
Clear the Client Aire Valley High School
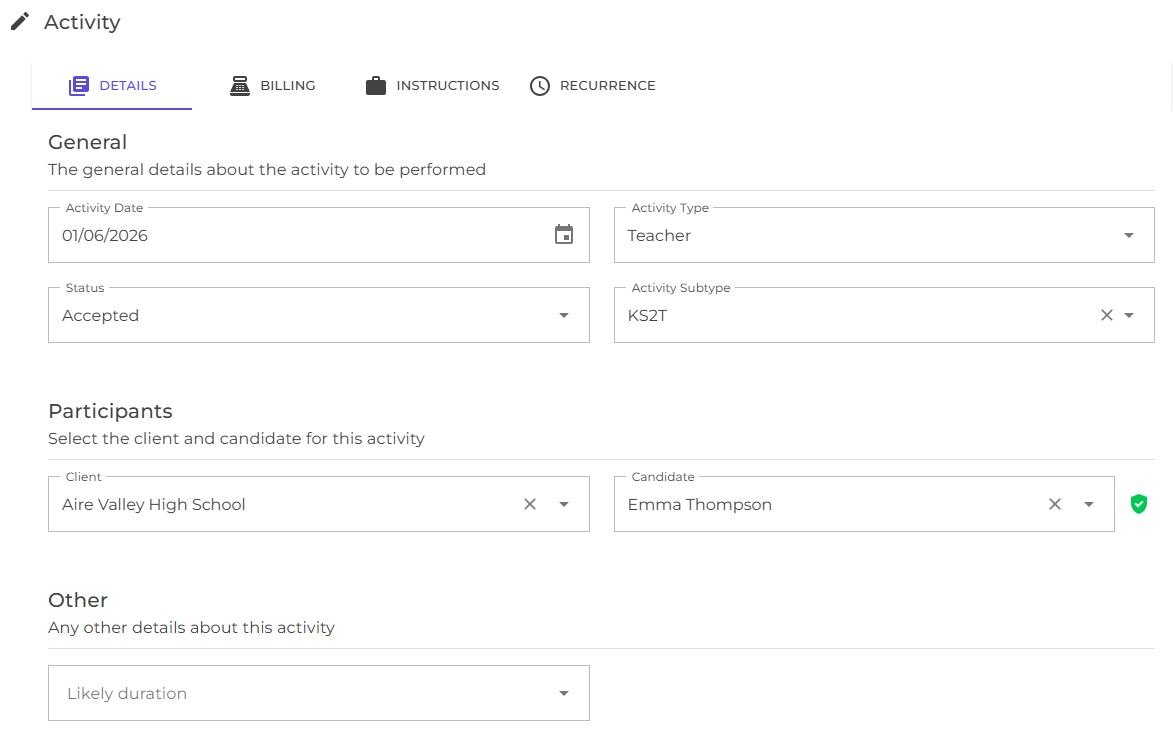pos(530,504)
